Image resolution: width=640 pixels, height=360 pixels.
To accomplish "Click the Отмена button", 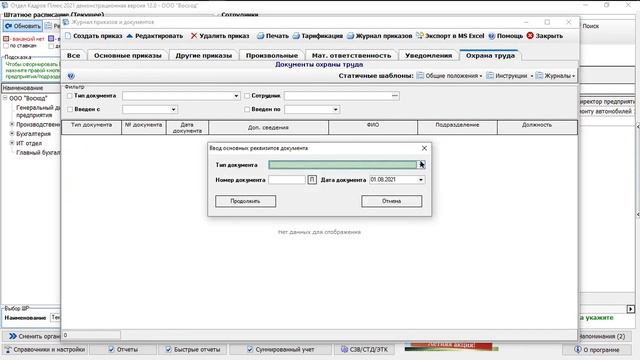I will 391,201.
